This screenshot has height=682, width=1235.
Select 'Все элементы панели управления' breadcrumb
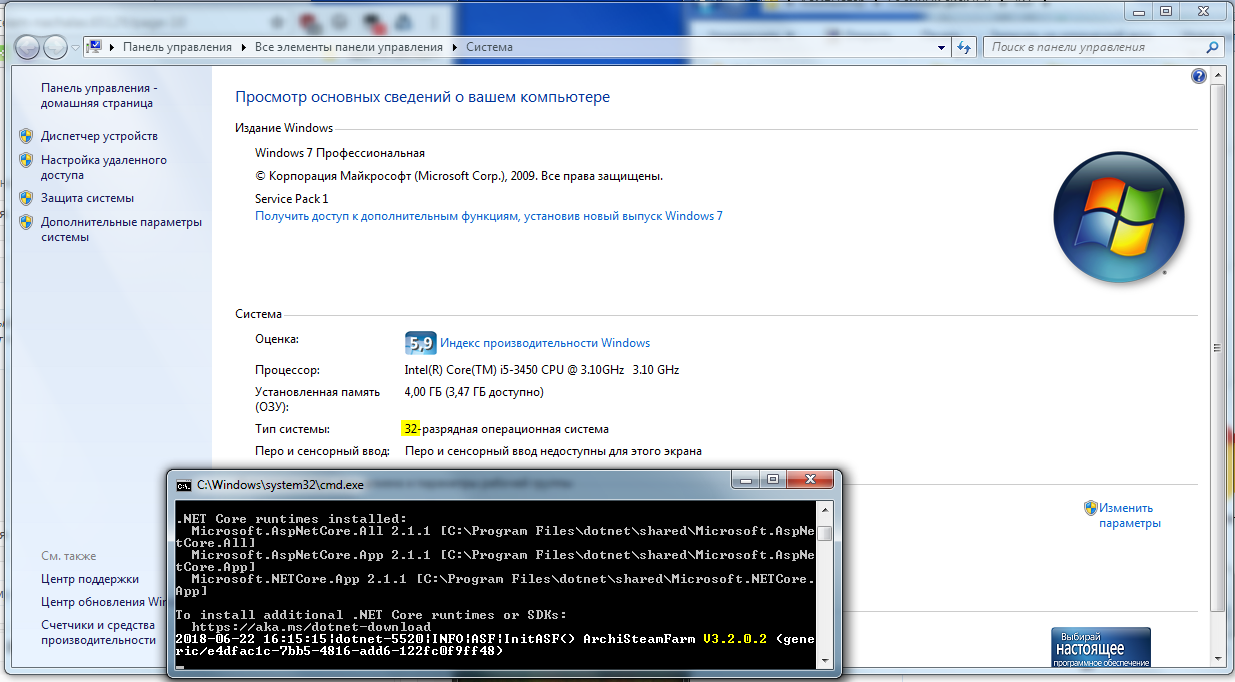point(348,47)
